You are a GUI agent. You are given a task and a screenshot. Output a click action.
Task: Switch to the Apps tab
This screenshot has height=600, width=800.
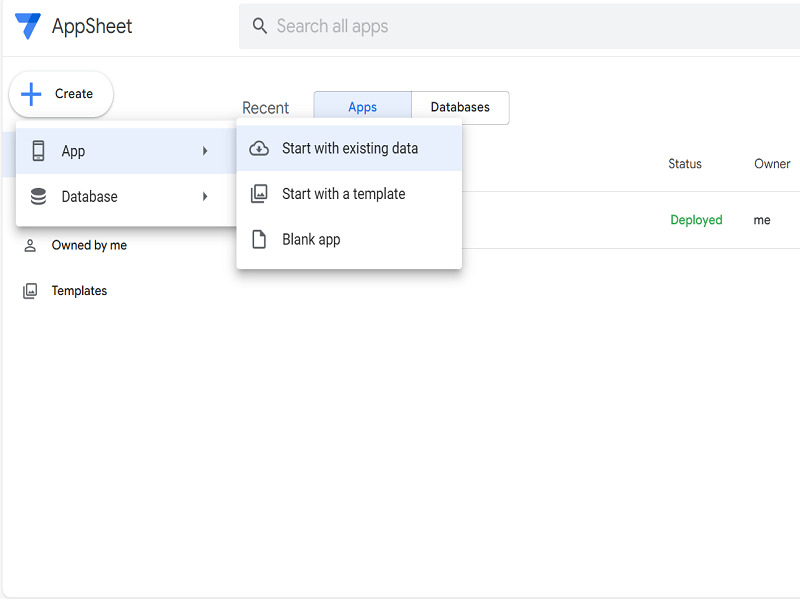(362, 108)
